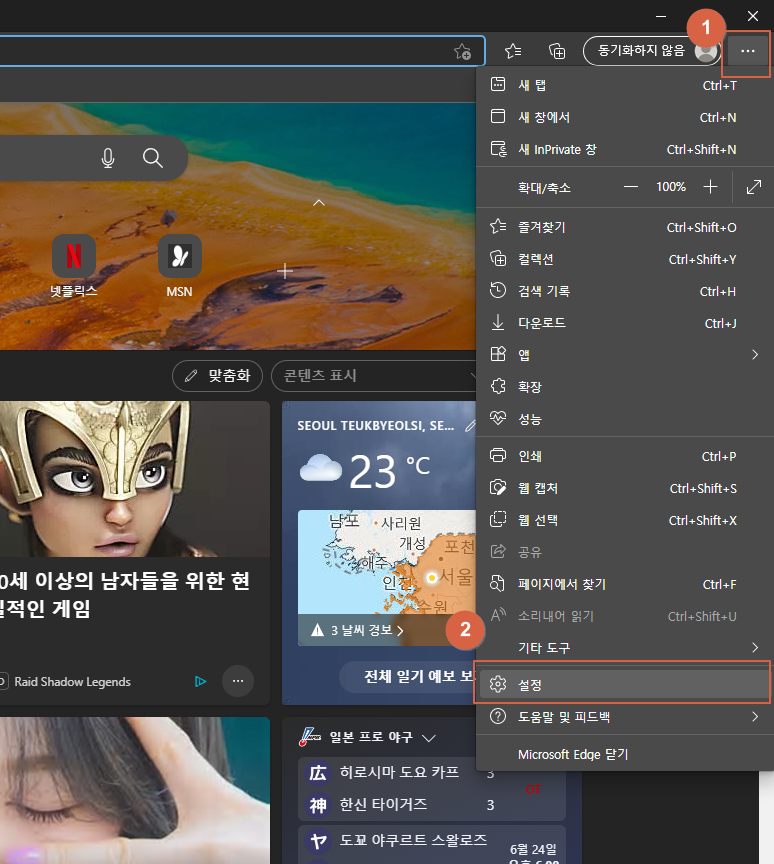Open 검색 기록 history entry
This screenshot has height=864, width=774.
(624, 291)
